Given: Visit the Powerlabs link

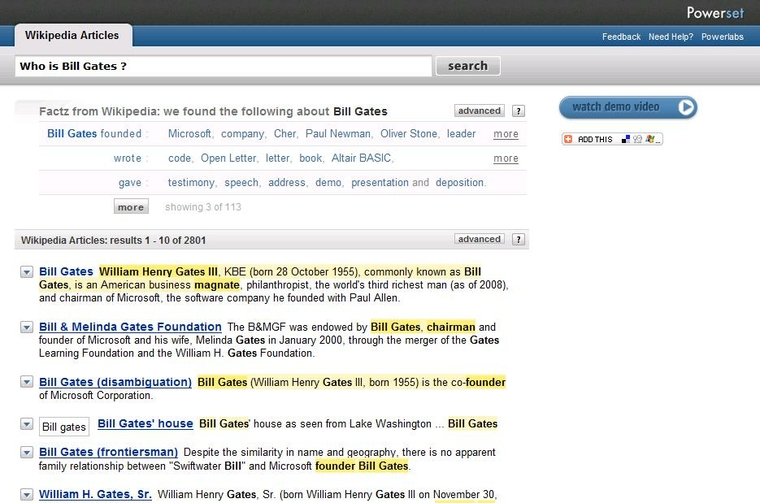Looking at the screenshot, I should pos(722,37).
